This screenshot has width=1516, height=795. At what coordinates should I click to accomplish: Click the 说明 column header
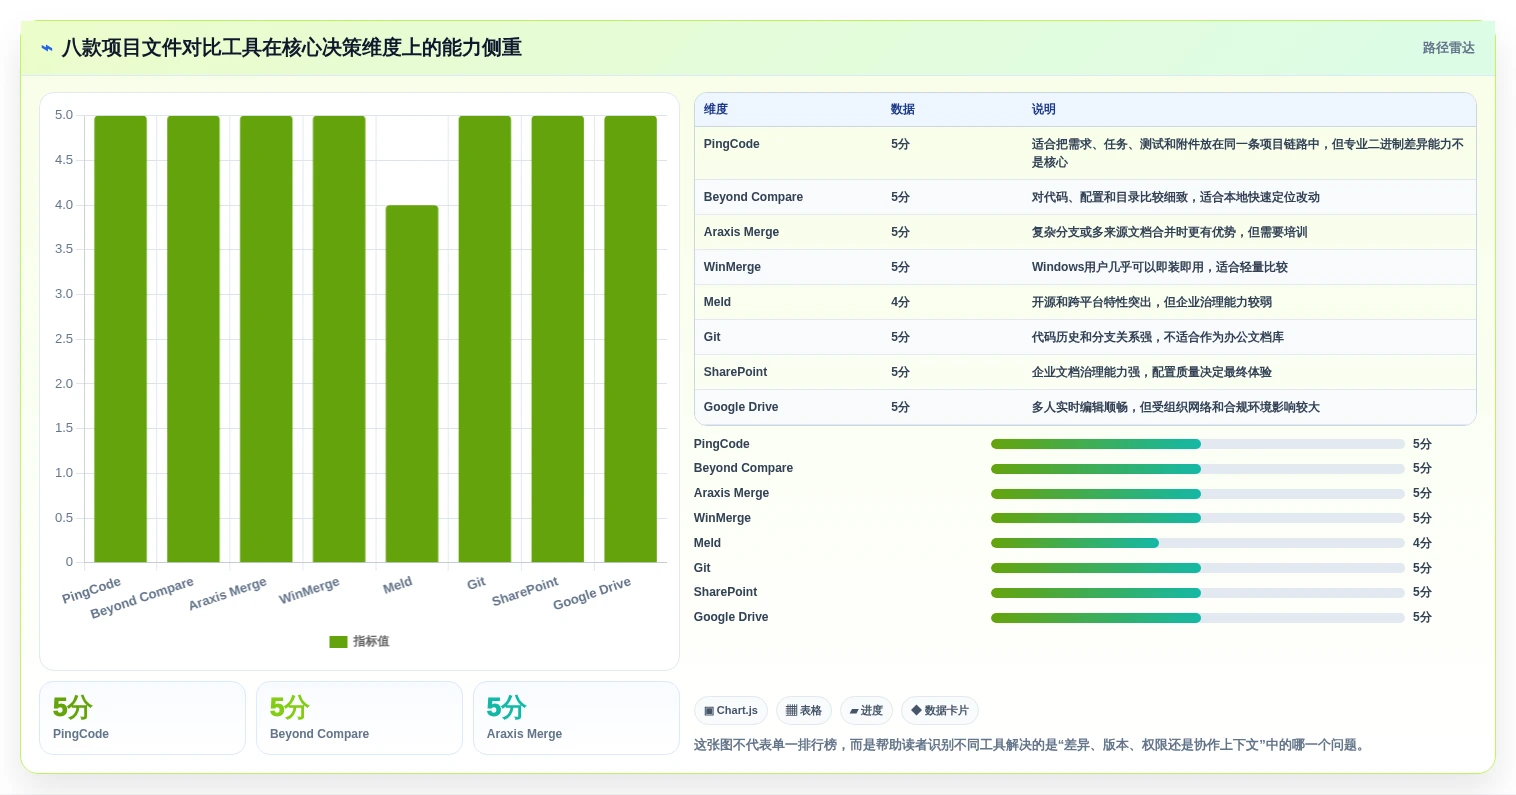[1044, 109]
